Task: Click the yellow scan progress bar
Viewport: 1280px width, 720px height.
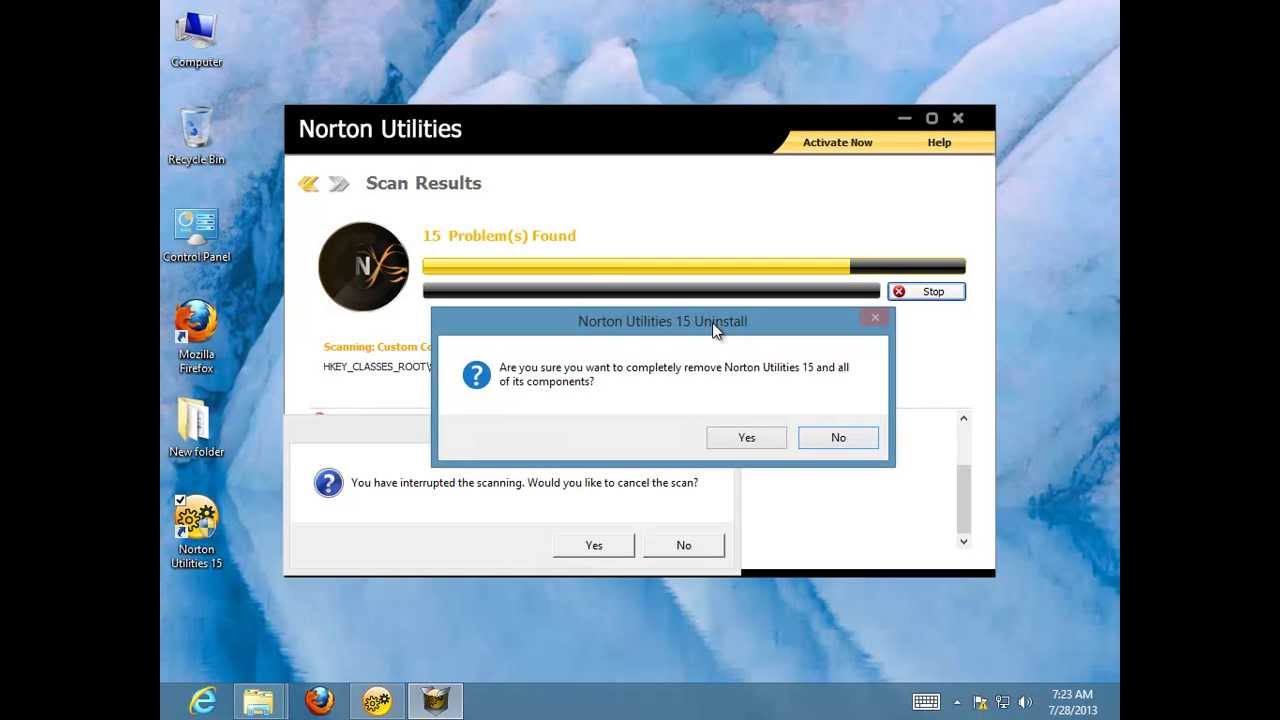Action: click(x=694, y=266)
